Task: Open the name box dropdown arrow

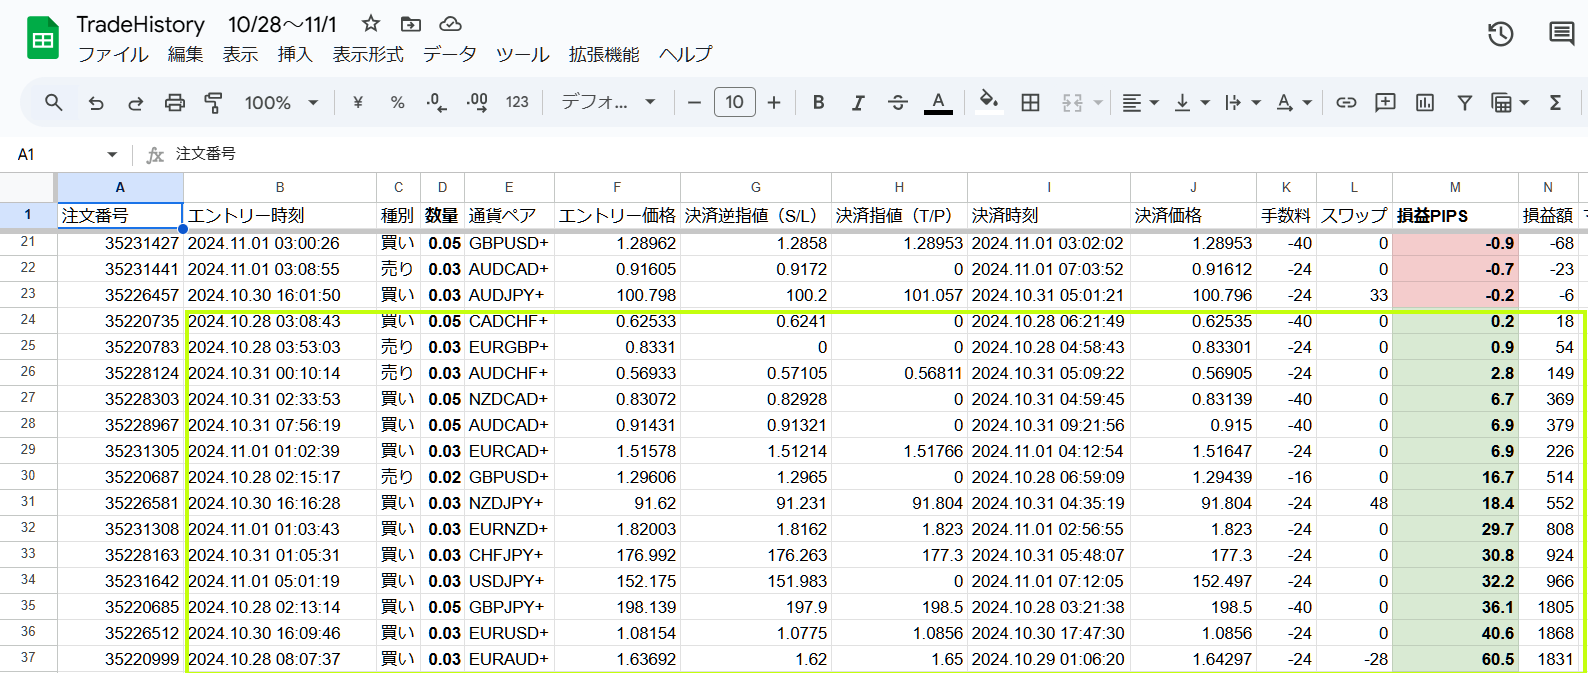Action: click(112, 154)
